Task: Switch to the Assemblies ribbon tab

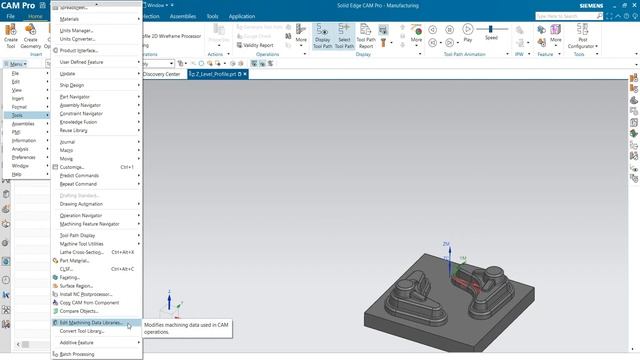Action: (182, 16)
